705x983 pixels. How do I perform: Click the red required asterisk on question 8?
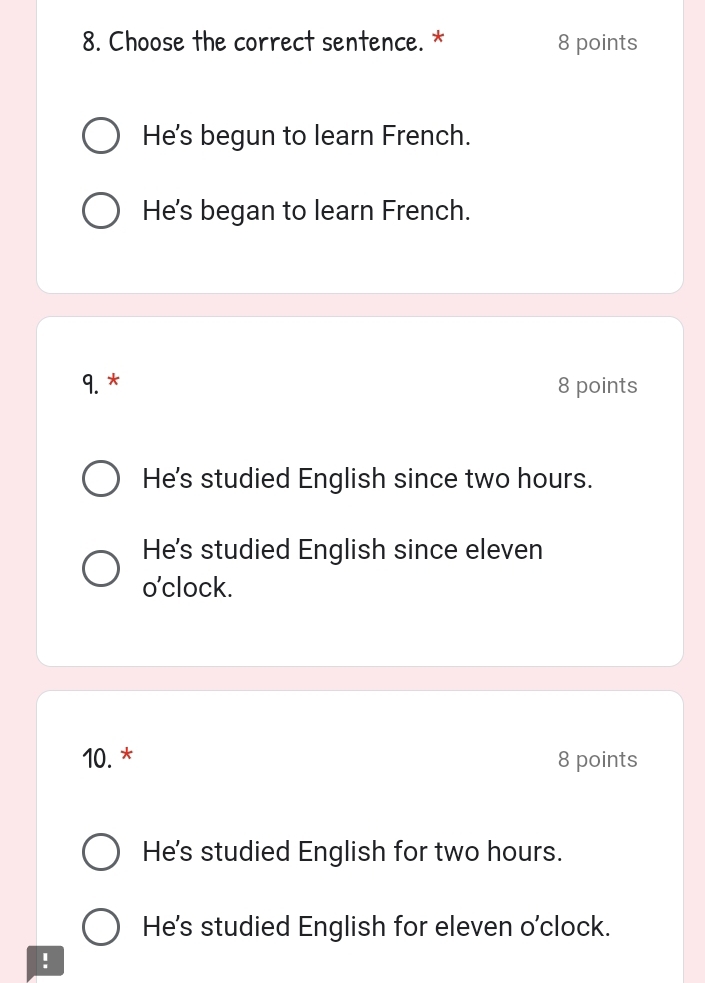tap(439, 39)
